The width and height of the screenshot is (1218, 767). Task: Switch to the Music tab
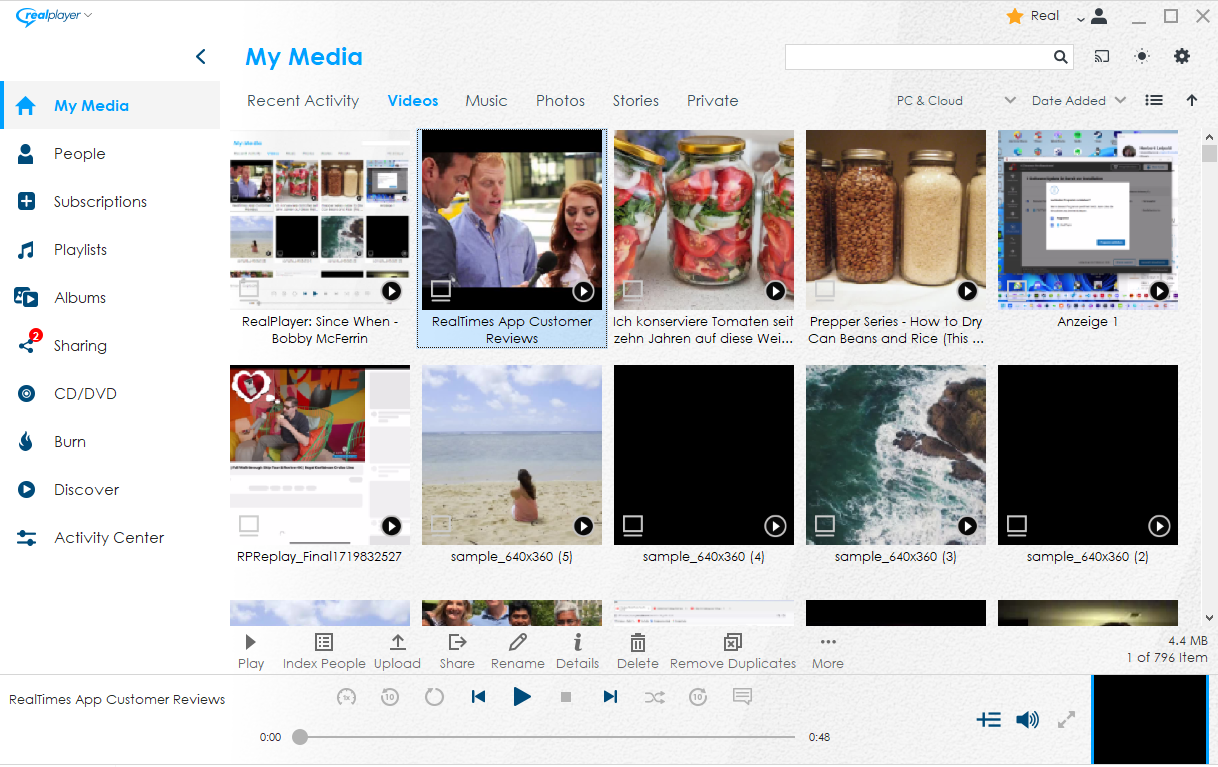click(486, 101)
